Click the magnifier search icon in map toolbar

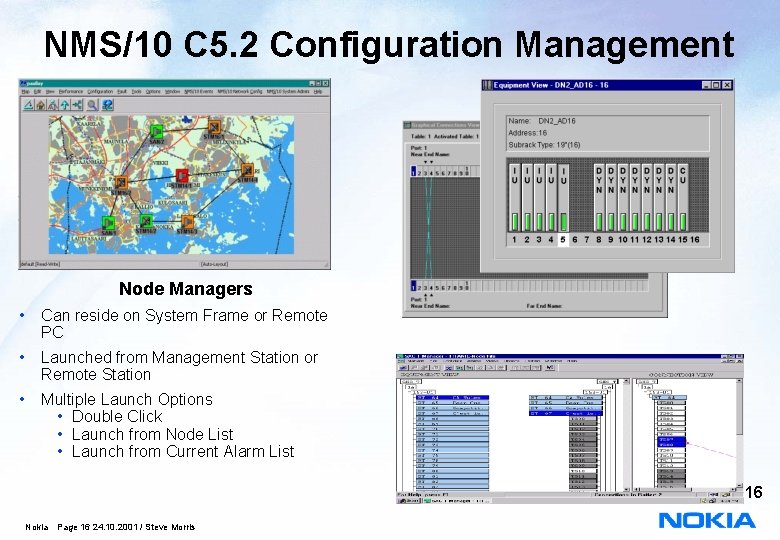[x=93, y=104]
